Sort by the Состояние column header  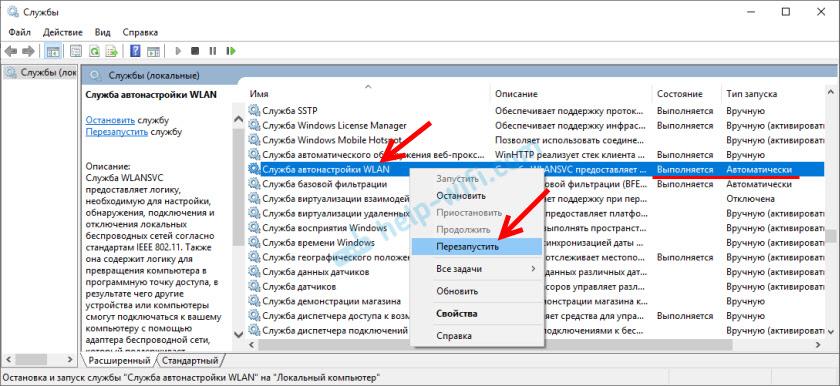coord(686,94)
